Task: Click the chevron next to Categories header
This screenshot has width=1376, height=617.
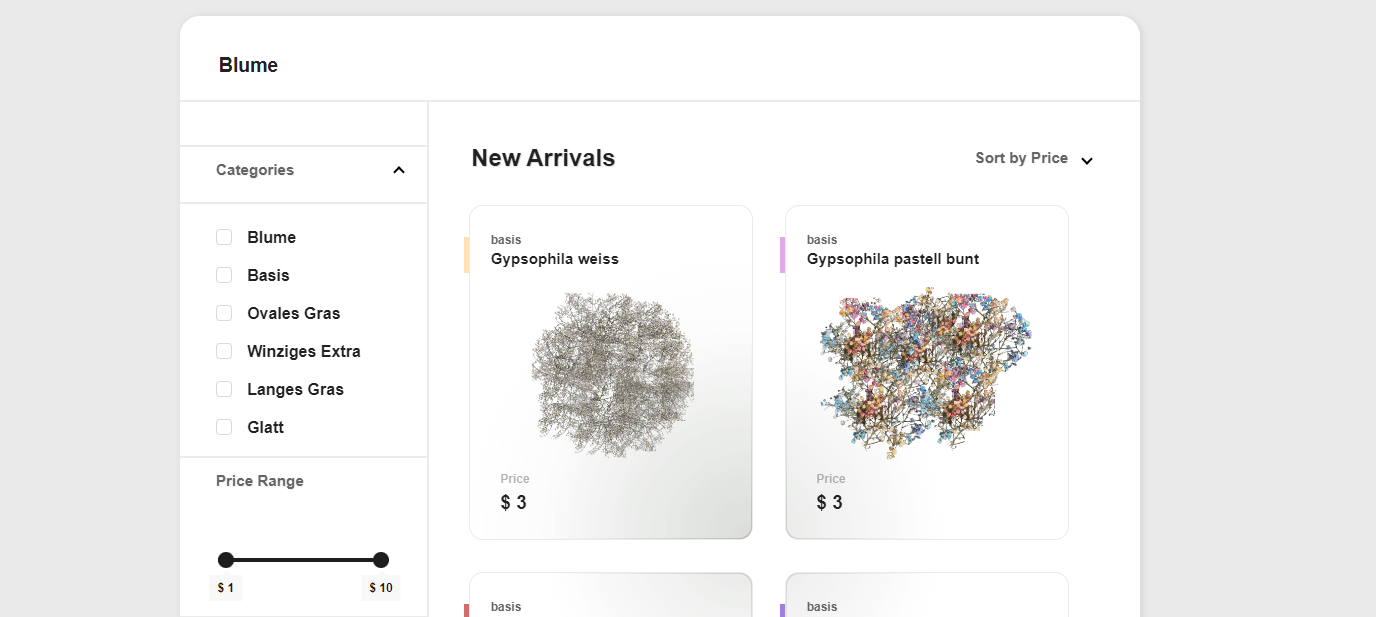Action: pyautogui.click(x=398, y=169)
